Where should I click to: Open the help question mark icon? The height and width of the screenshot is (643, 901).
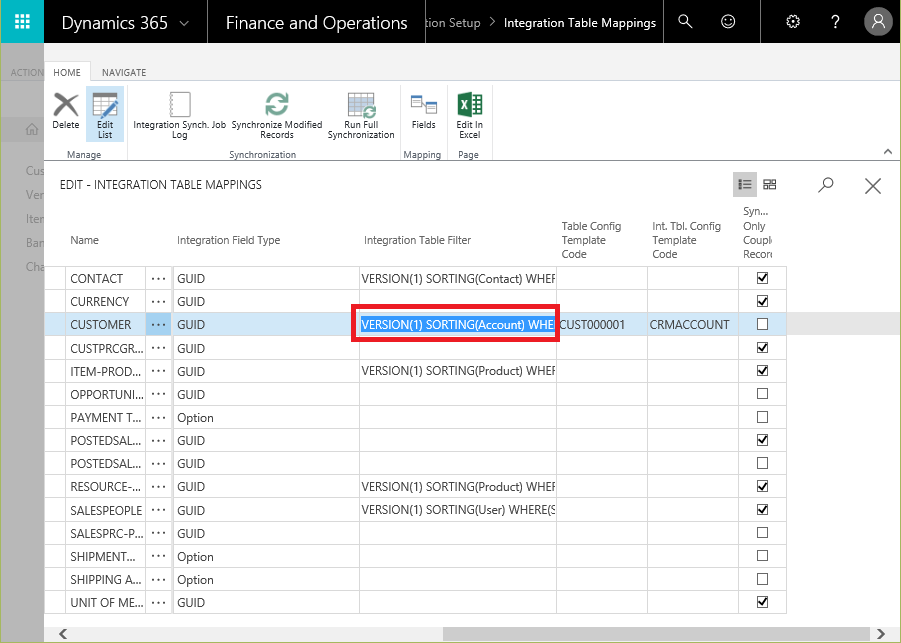pyautogui.click(x=835, y=22)
